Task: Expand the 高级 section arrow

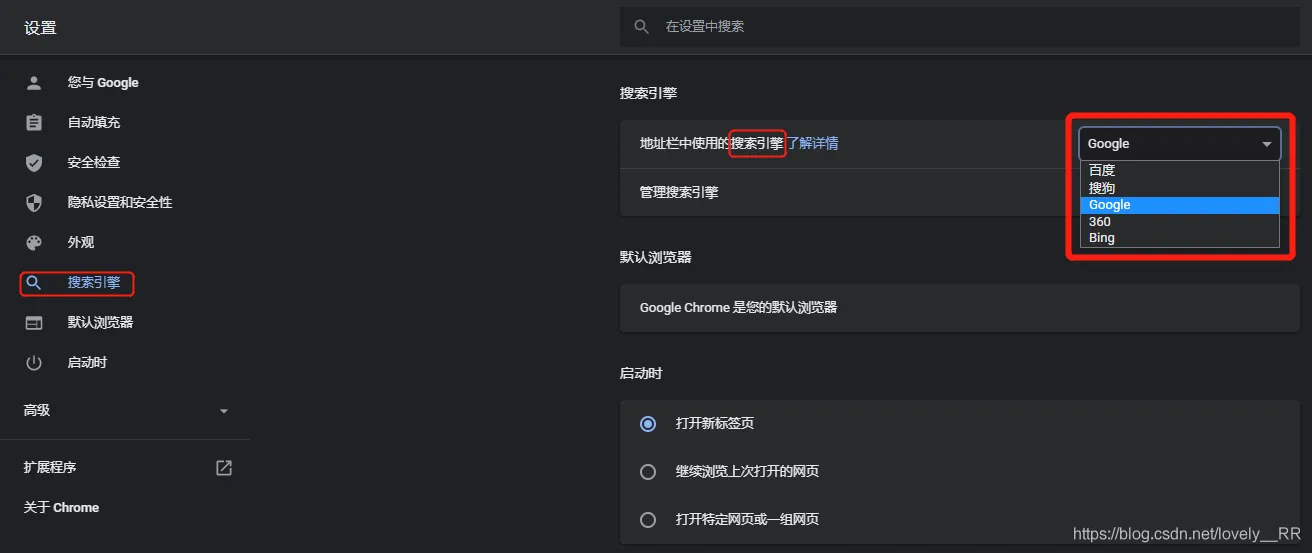Action: [x=224, y=411]
